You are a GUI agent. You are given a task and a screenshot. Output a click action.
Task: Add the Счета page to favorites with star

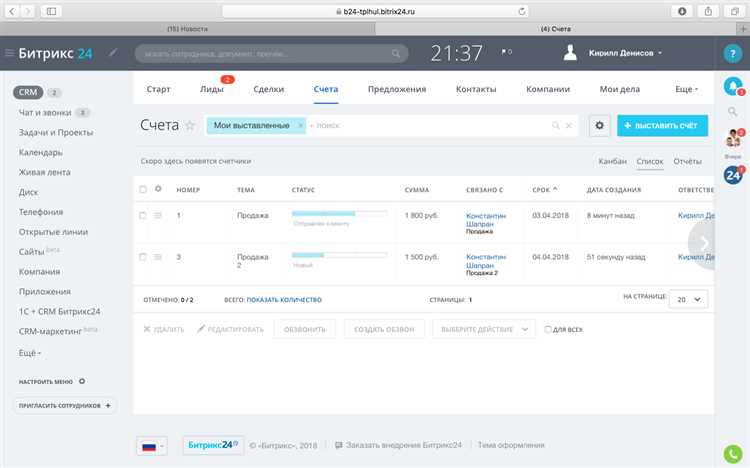190,126
